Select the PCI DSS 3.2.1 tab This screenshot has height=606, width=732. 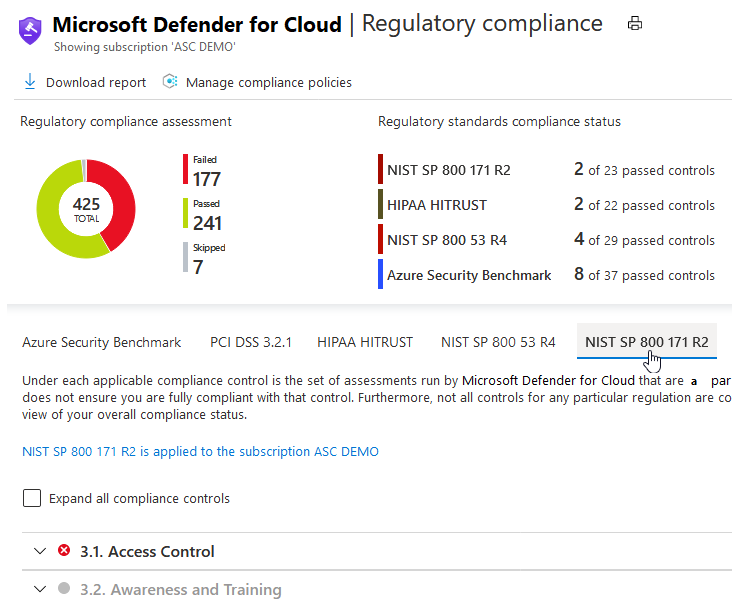pyautogui.click(x=251, y=342)
